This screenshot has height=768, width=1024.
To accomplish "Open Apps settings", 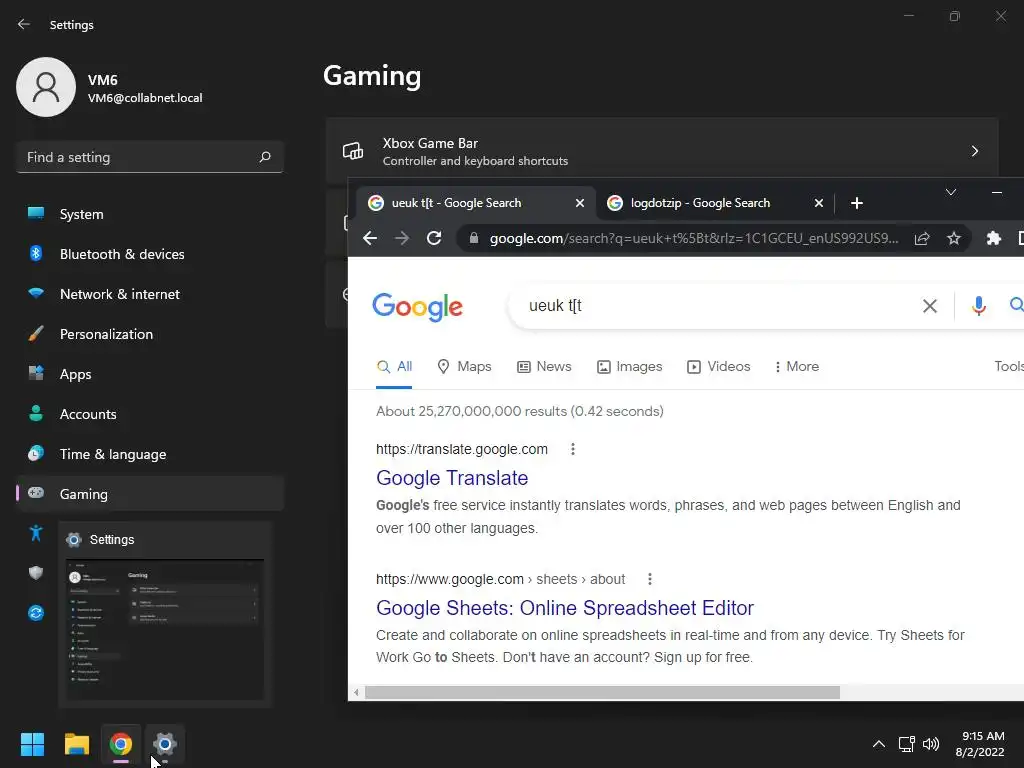I will click(150, 374).
